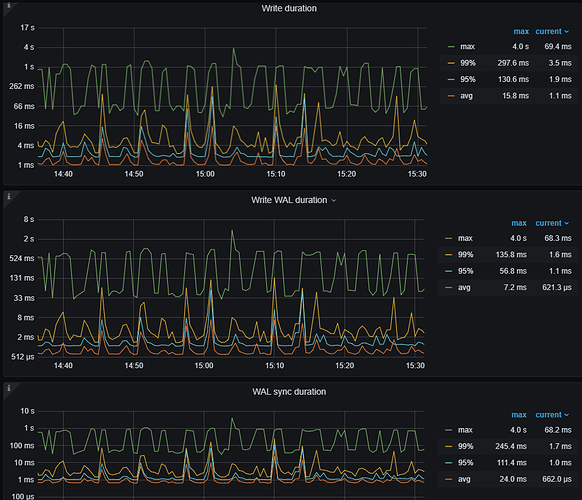Click the tallest green peak in Write WAL duration graph
Viewport: 582px width, 500px height.
tap(232, 230)
